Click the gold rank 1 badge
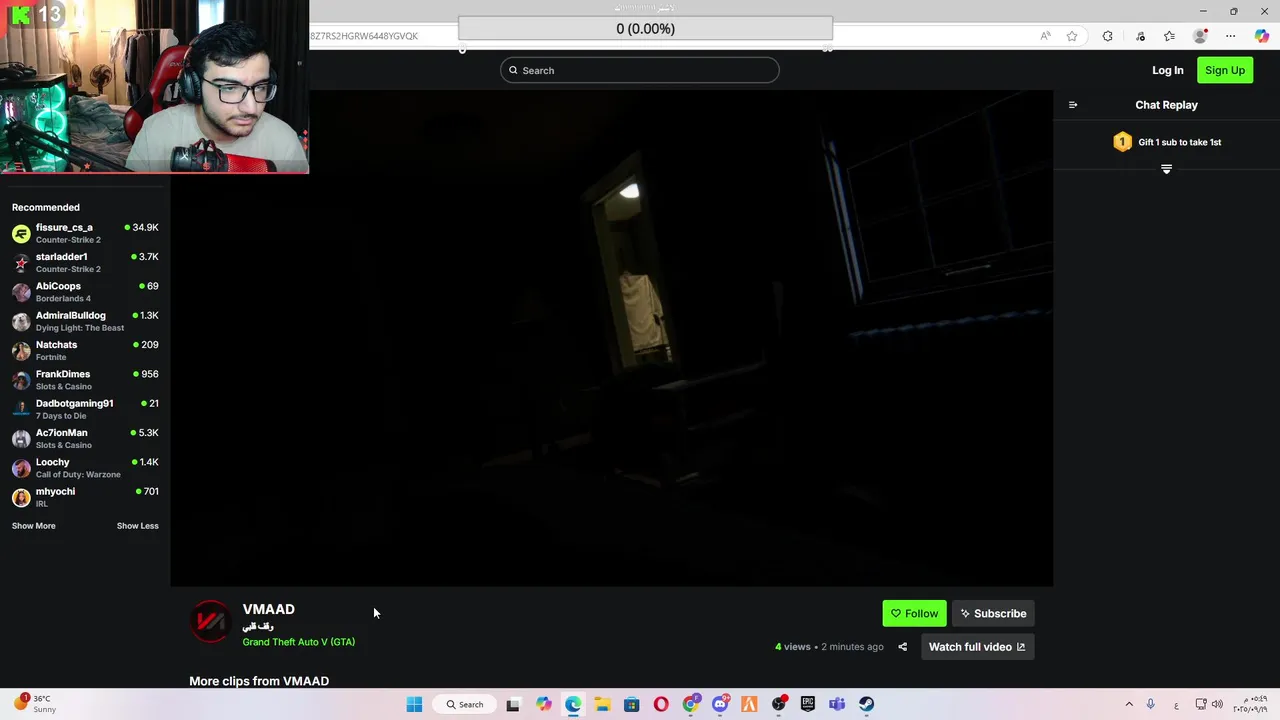This screenshot has width=1280, height=720. (1122, 142)
